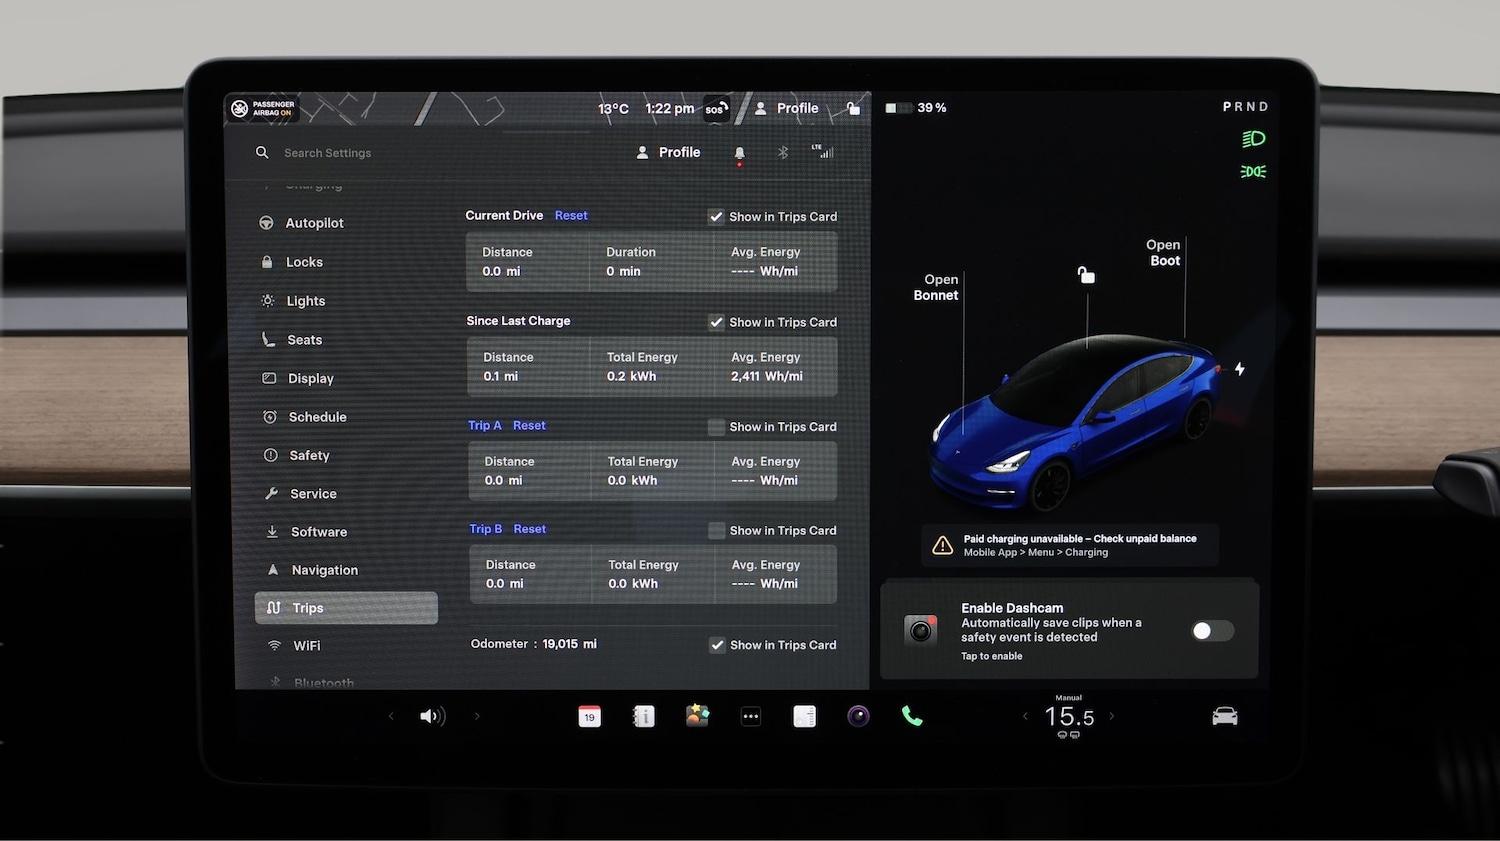The height and width of the screenshot is (841, 1500).
Task: Tap the right arrow near temperature 15.5
Action: tap(1113, 716)
